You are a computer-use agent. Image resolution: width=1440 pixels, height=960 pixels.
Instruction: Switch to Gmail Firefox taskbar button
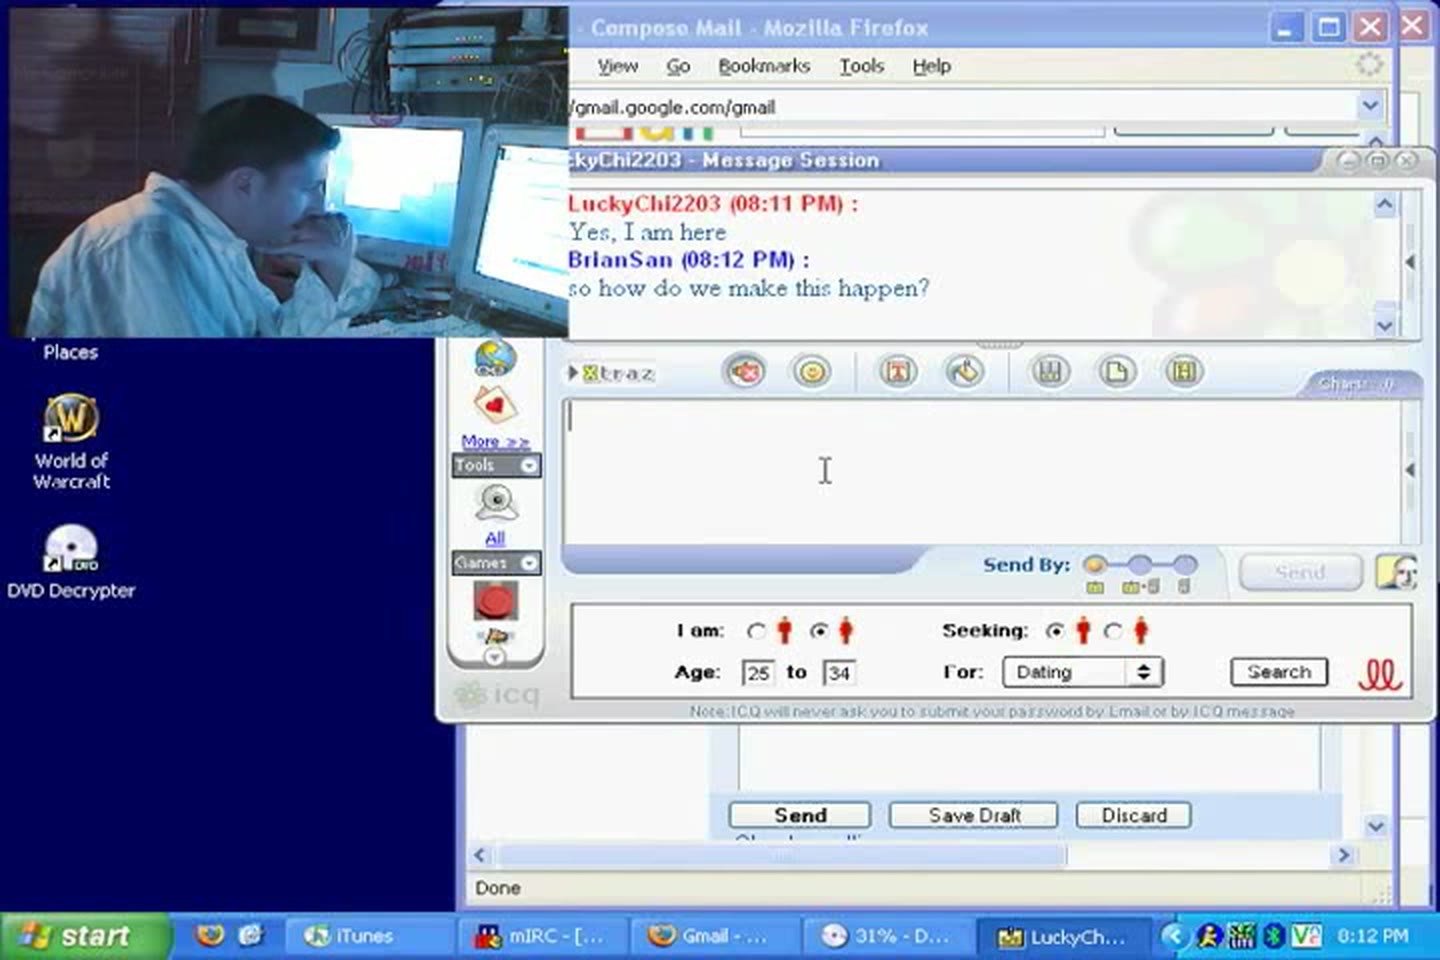click(x=715, y=936)
